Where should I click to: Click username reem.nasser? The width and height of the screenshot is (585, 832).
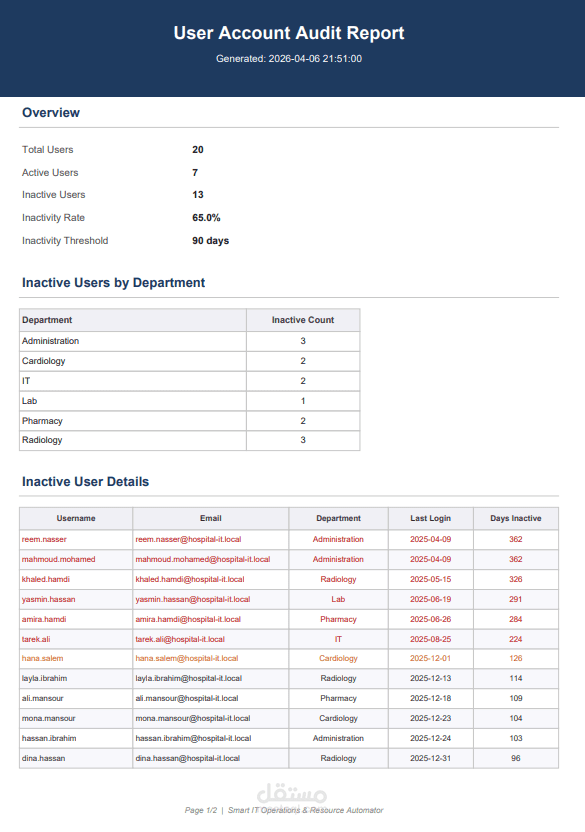(44, 539)
